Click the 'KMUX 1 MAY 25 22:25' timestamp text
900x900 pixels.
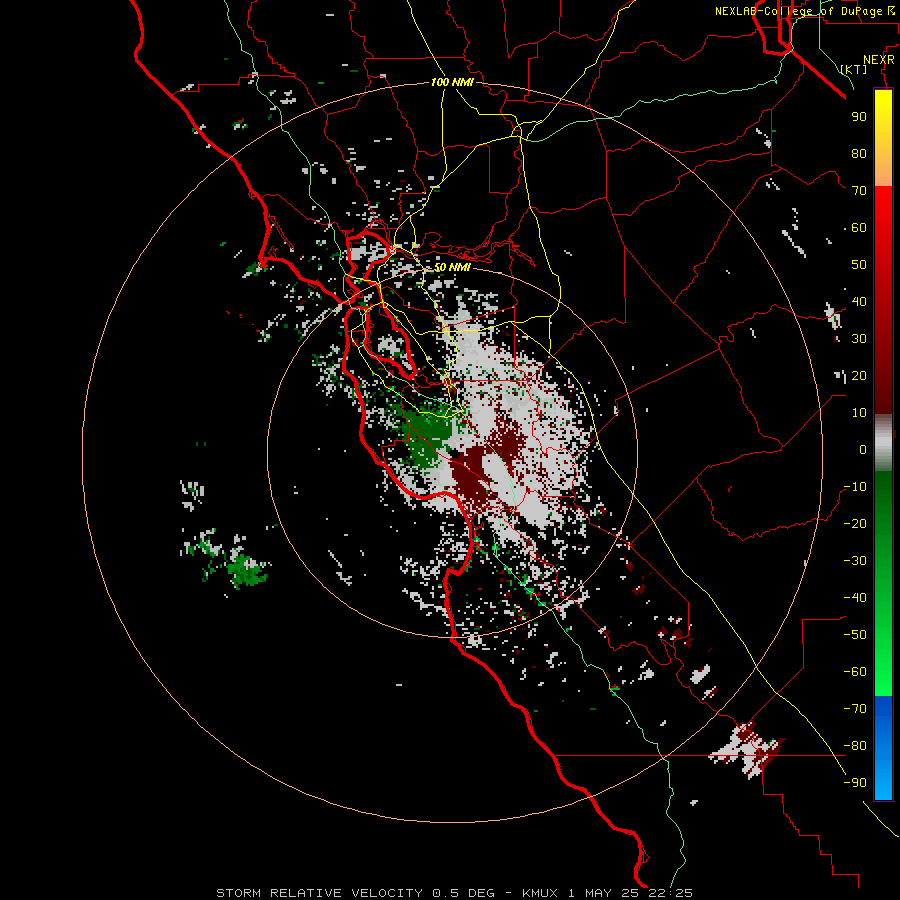pyautogui.click(x=607, y=893)
